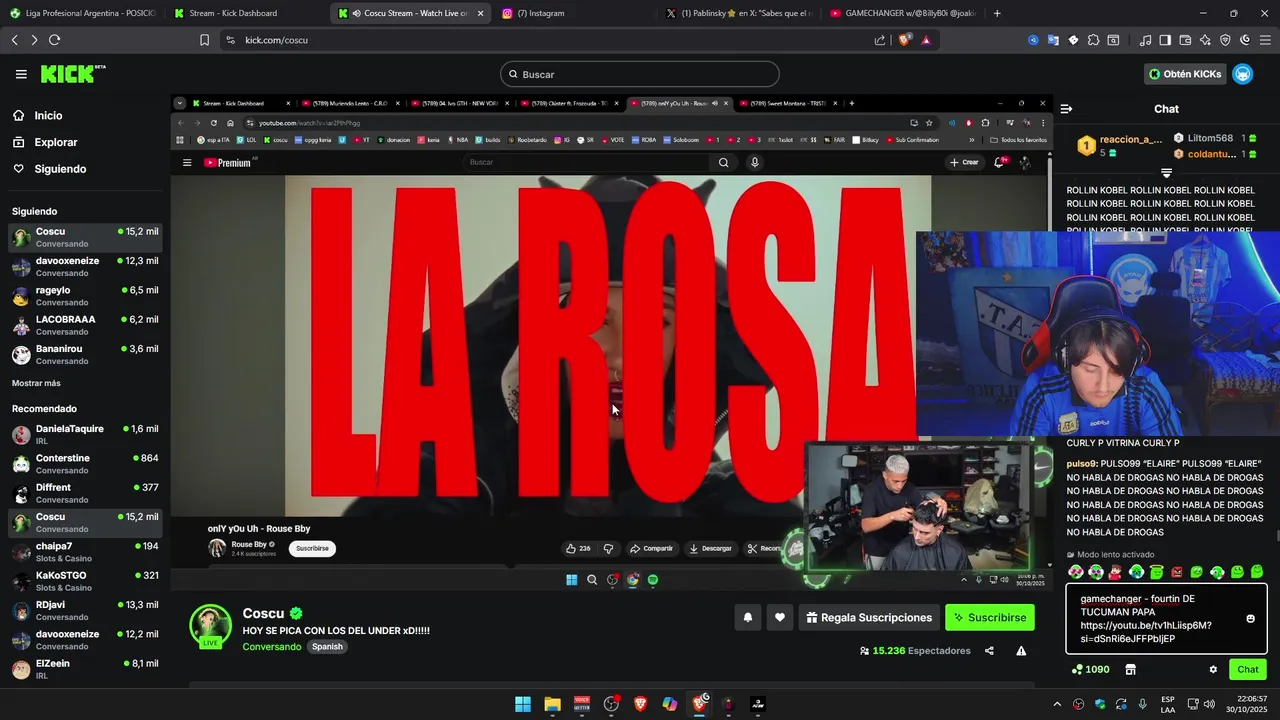Open File Explorer from taskbar

point(552,704)
